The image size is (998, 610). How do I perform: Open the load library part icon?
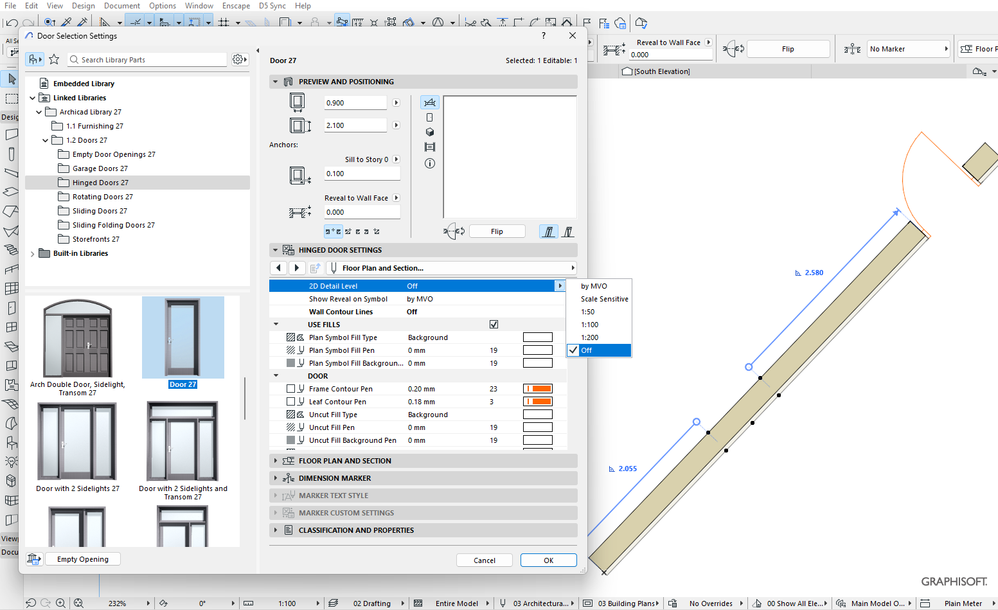[x=34, y=559]
